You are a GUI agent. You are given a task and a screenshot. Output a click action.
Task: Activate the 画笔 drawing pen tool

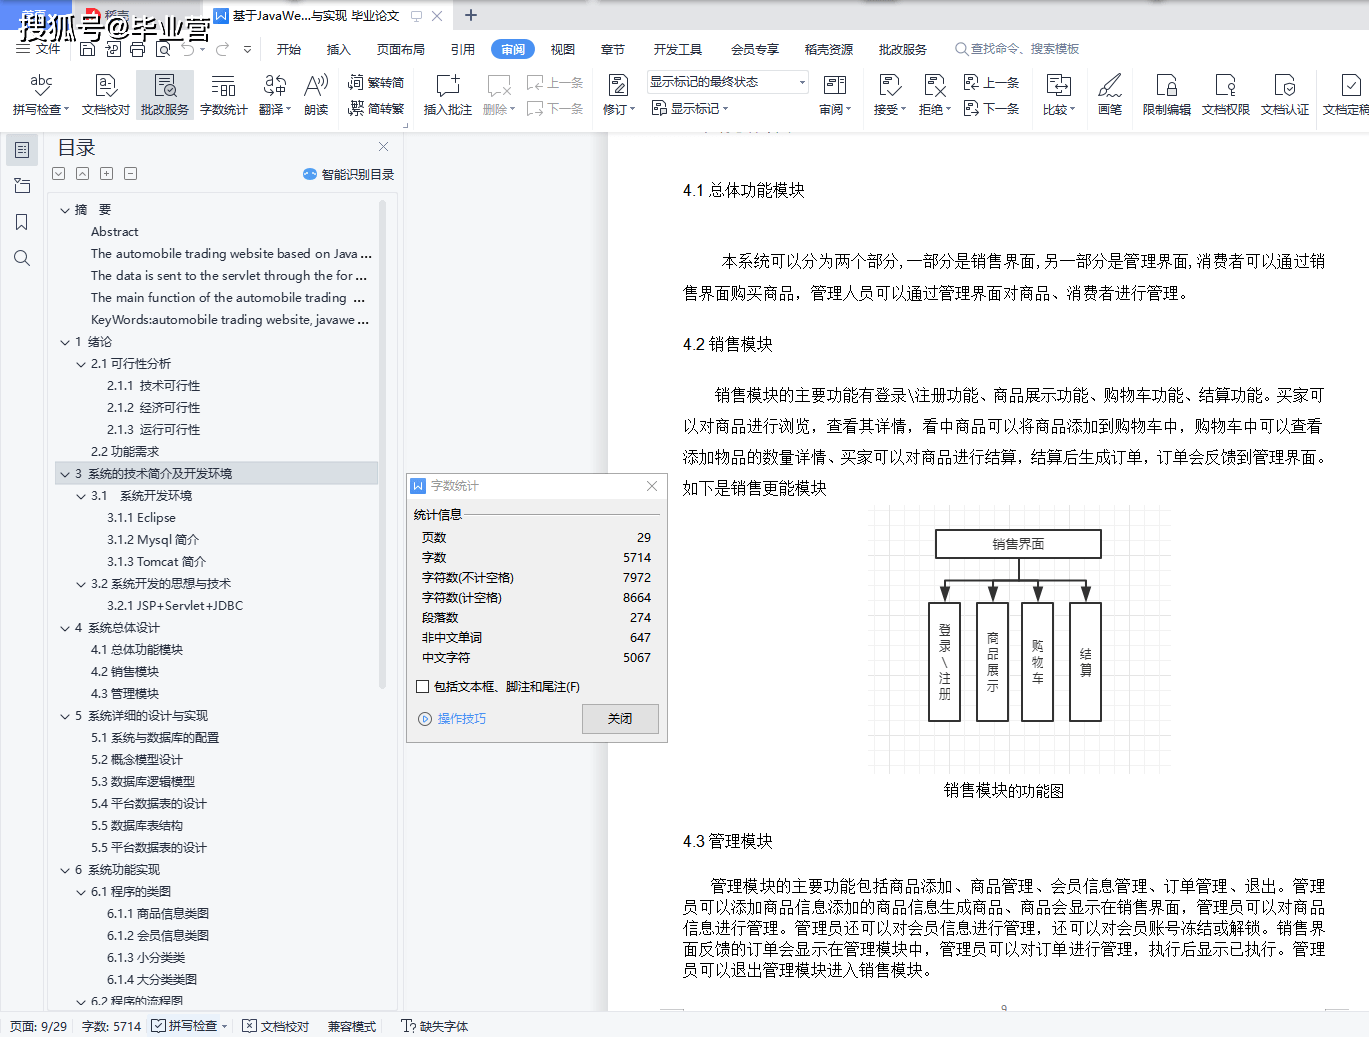point(1109,95)
